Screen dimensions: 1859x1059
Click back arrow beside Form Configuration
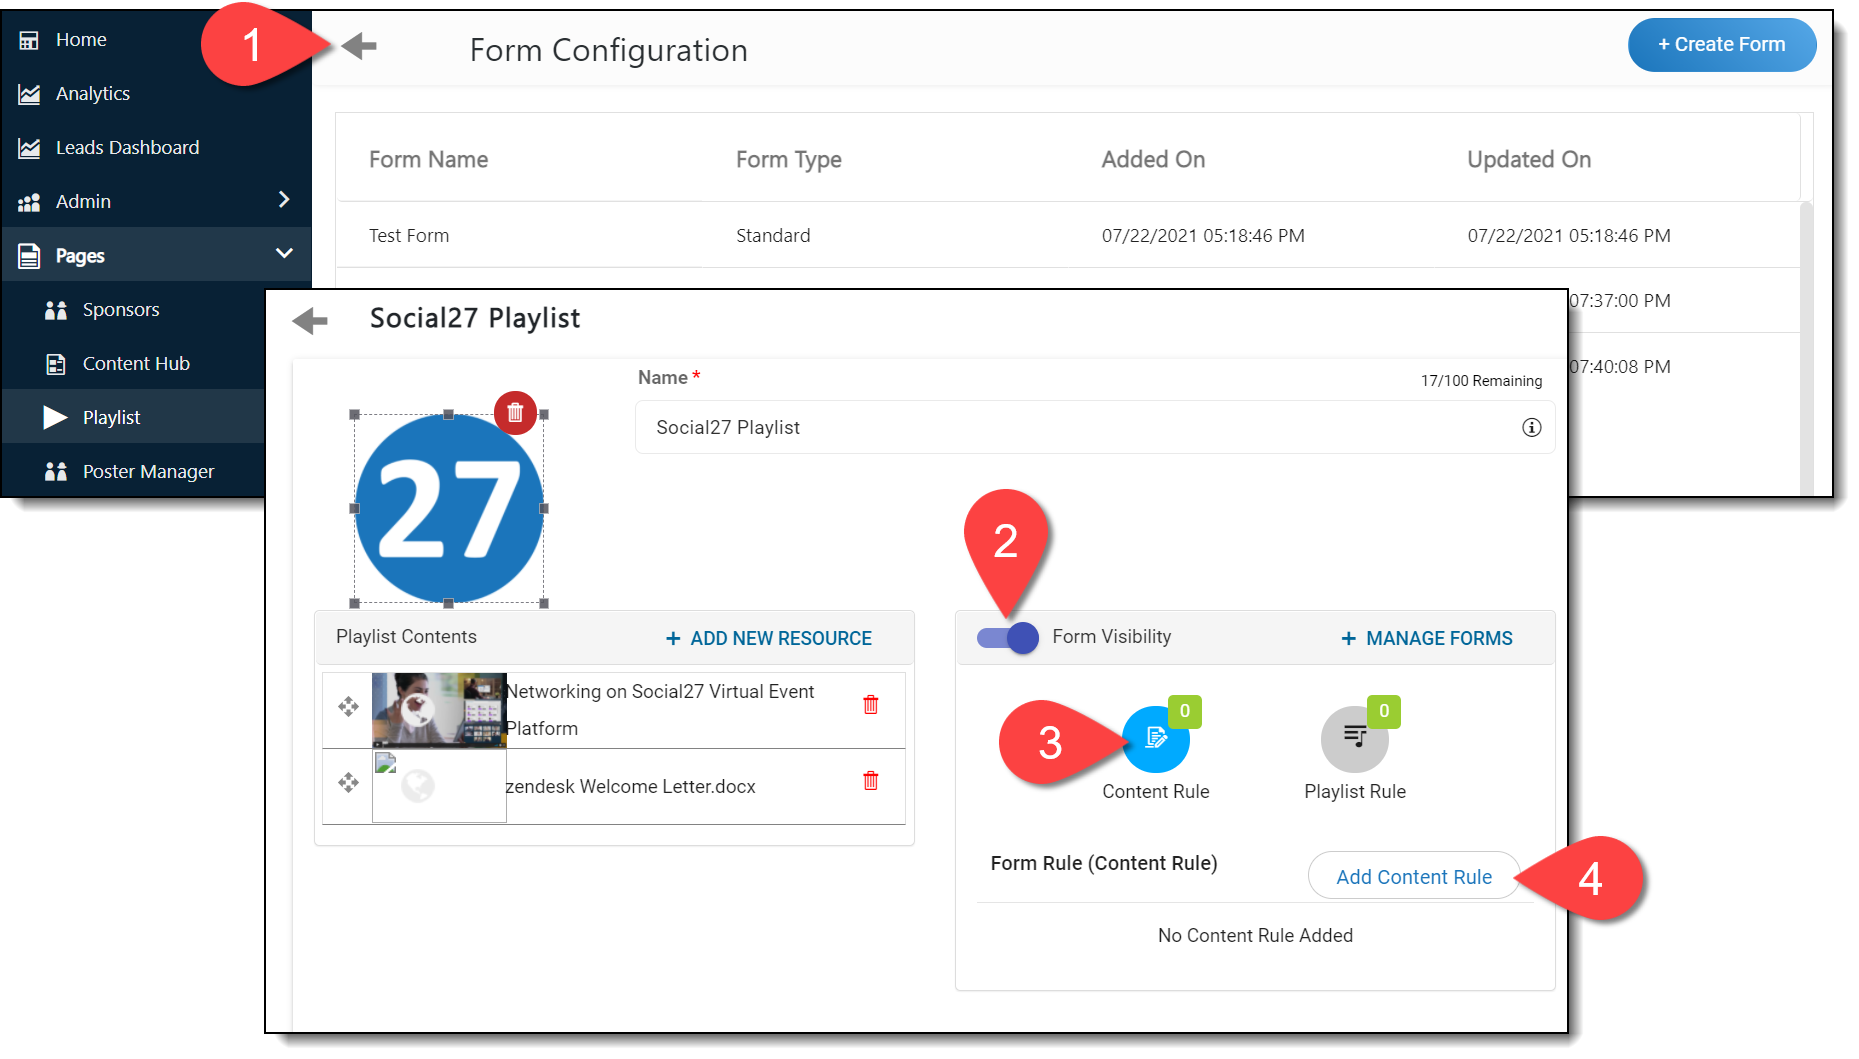click(x=359, y=46)
